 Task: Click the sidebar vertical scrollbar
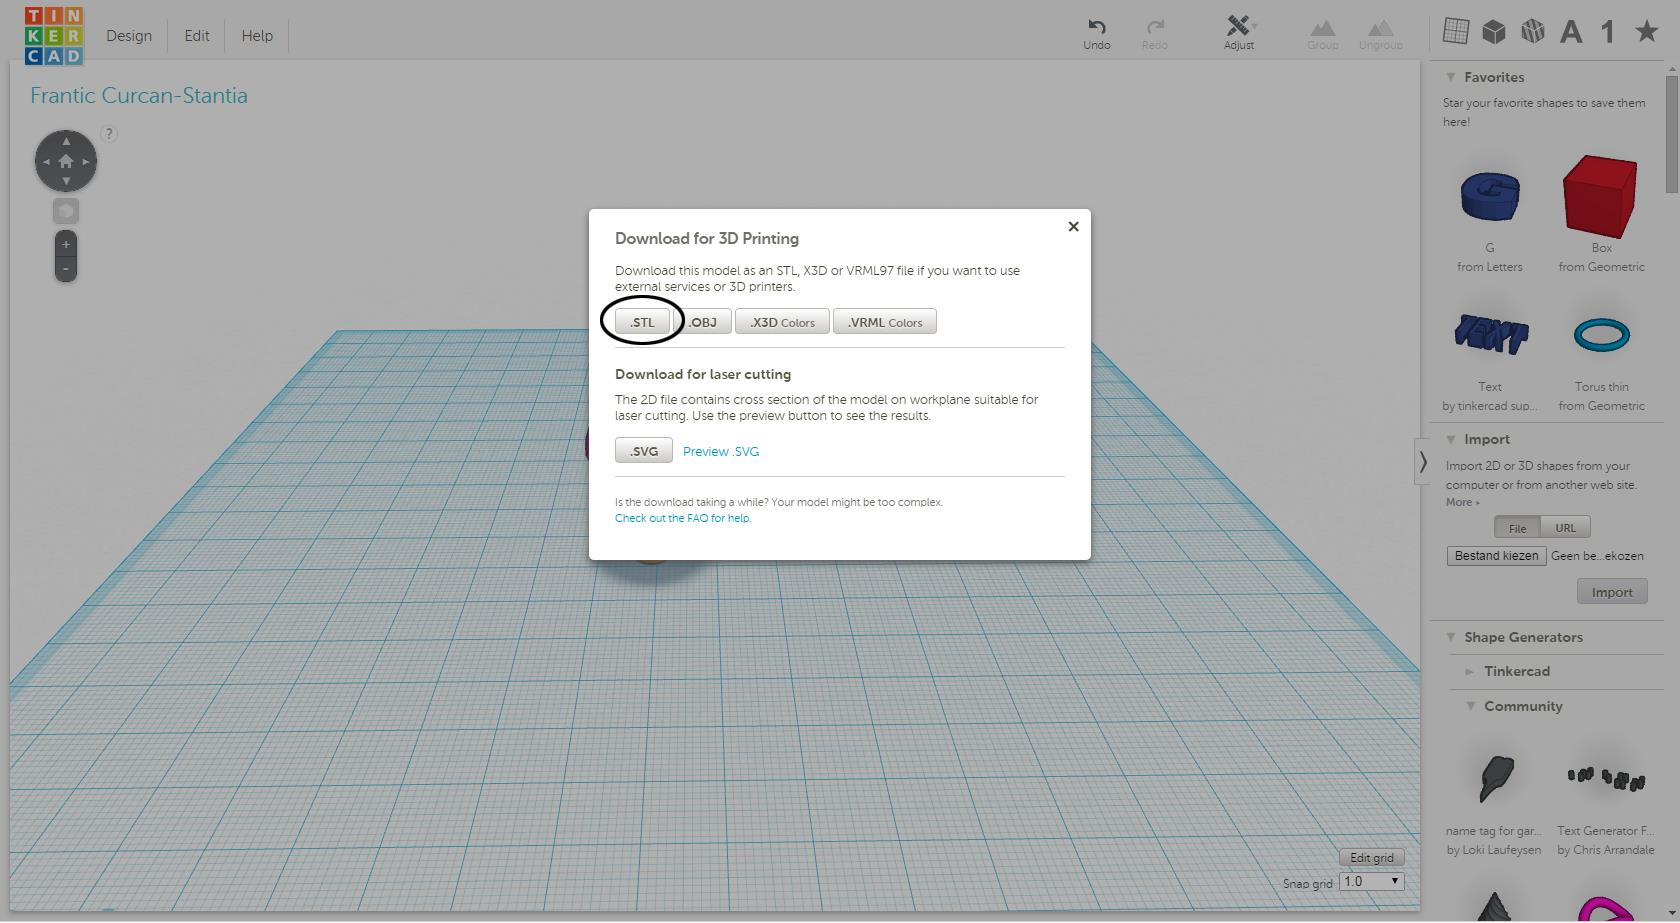pyautogui.click(x=1671, y=132)
